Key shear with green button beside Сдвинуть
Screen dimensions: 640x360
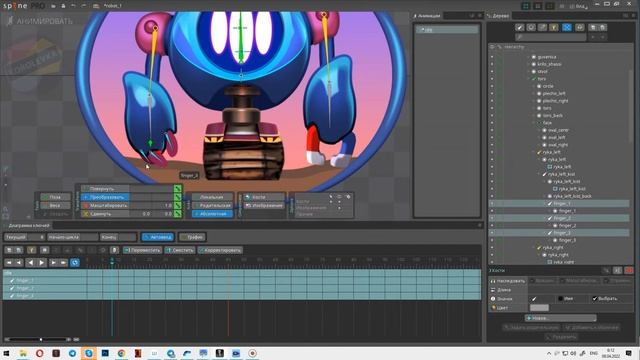(178, 213)
